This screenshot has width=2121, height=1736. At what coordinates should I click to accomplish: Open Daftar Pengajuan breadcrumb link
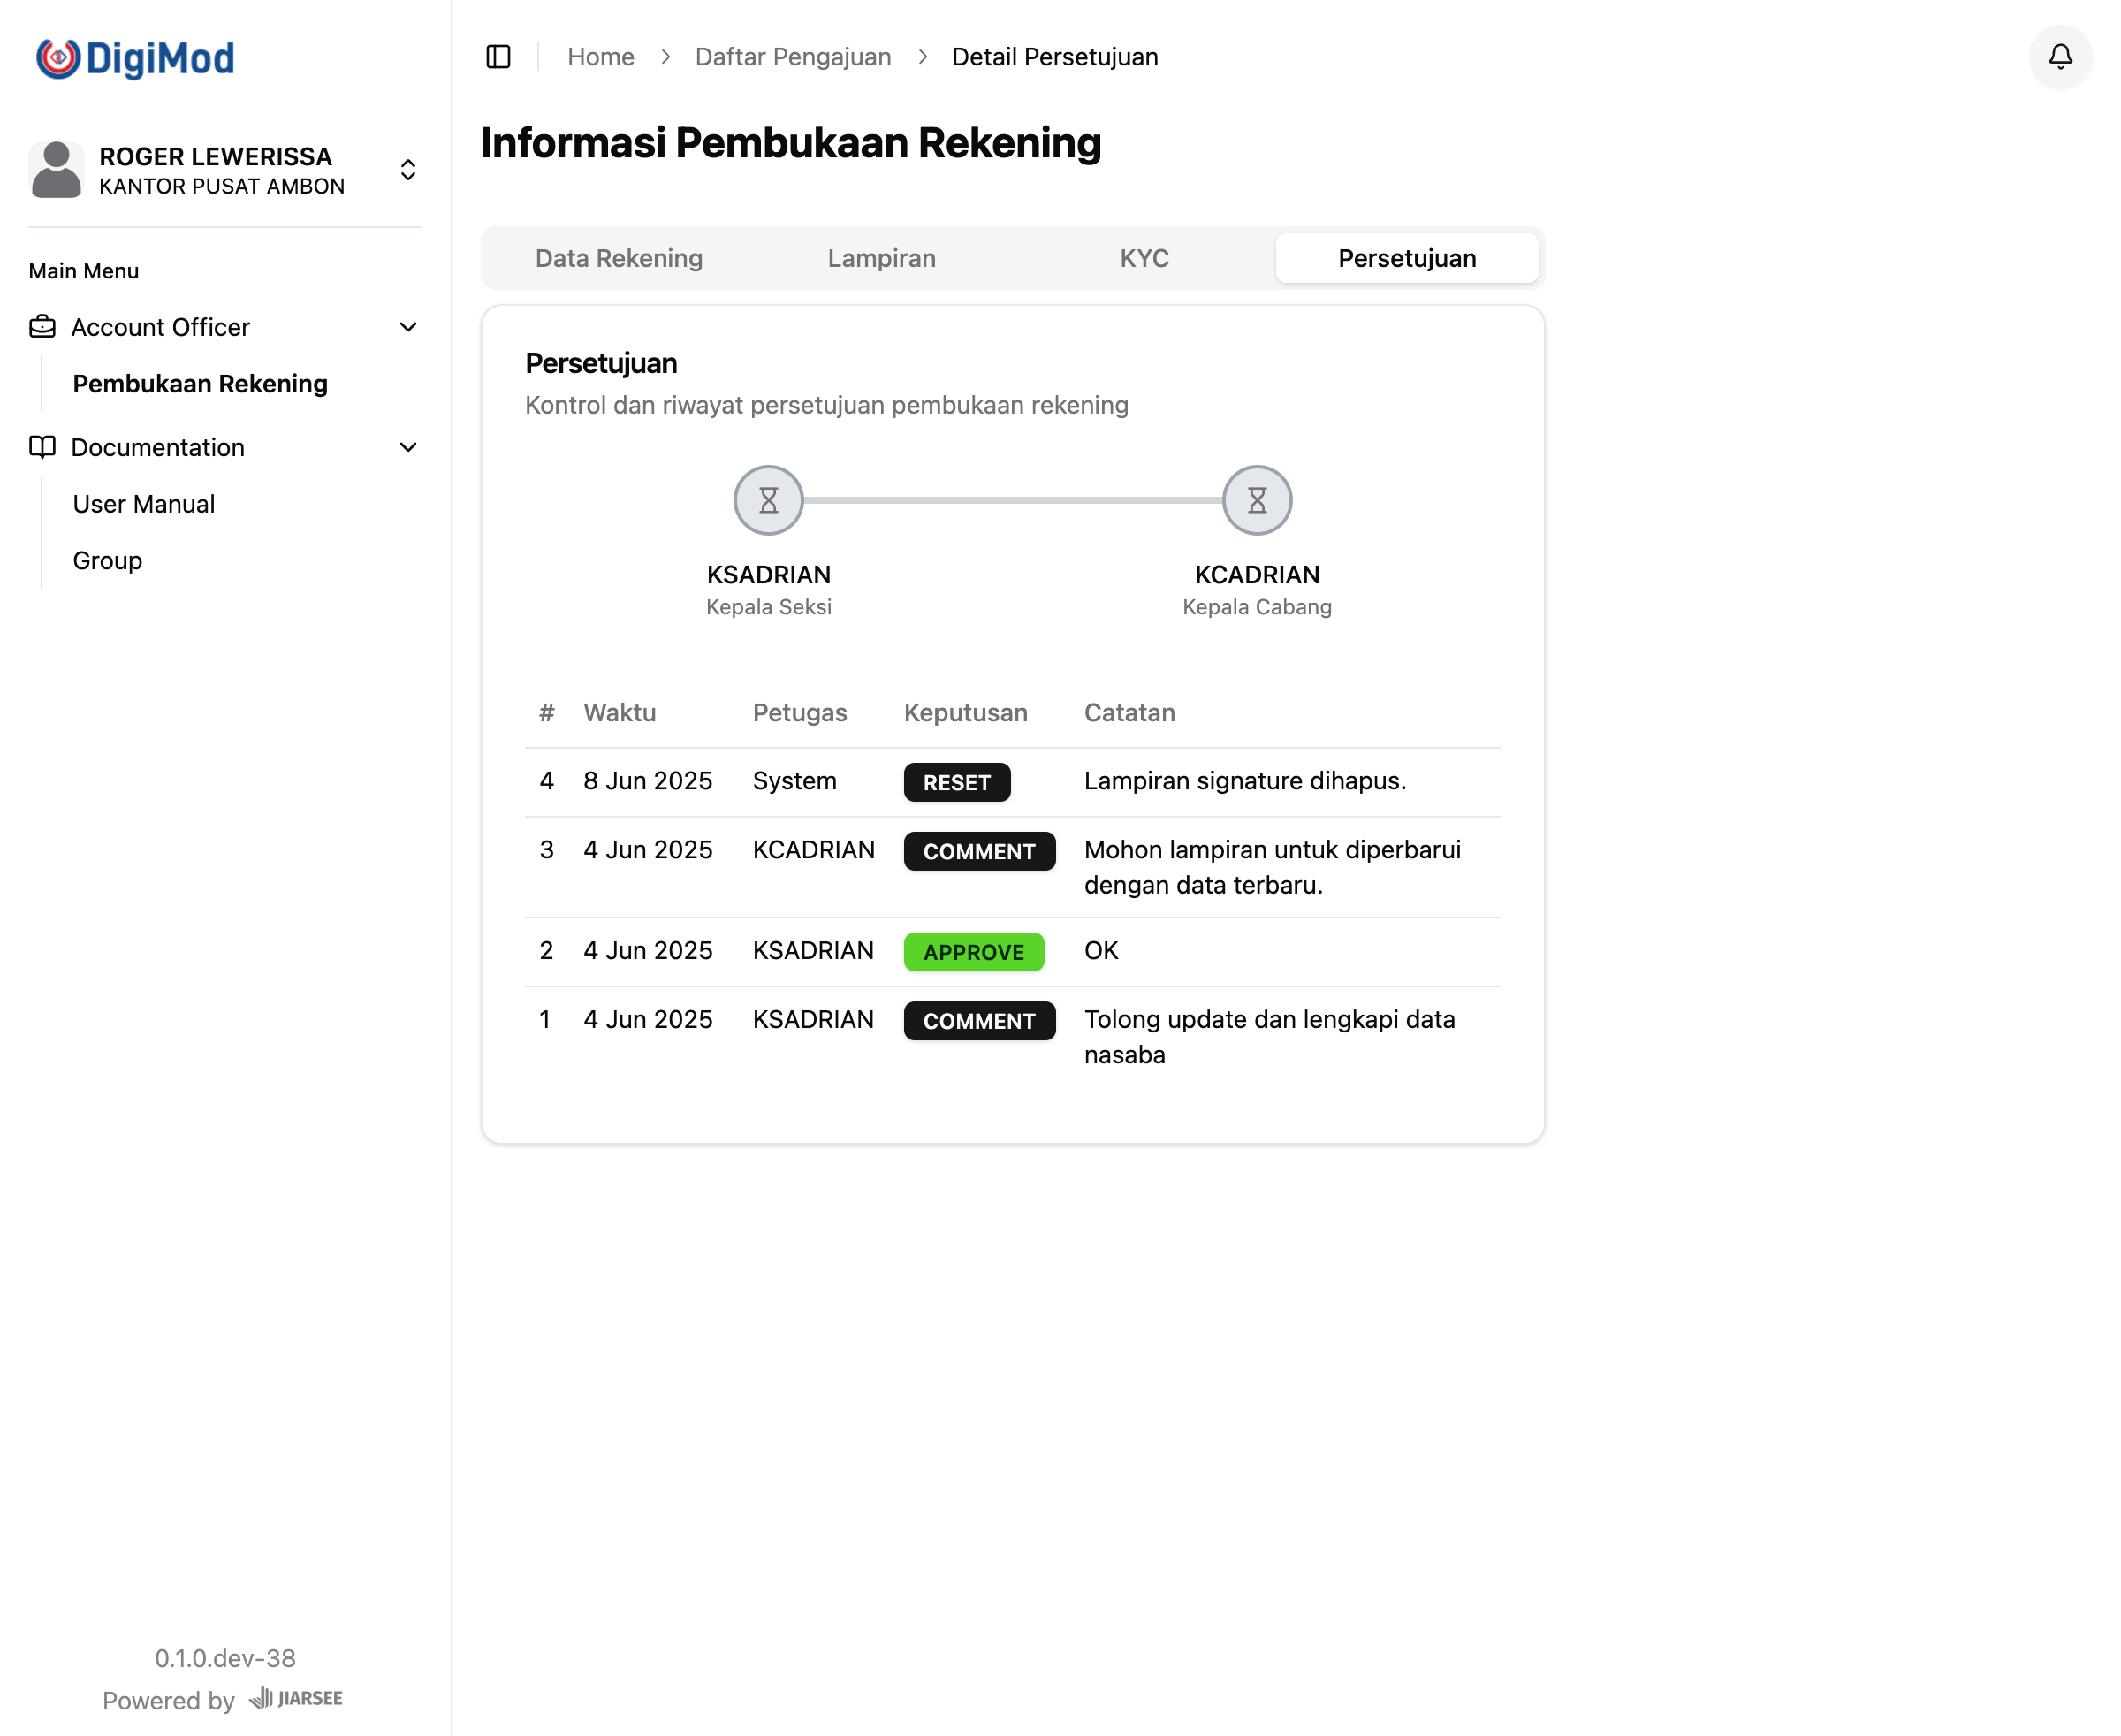pos(792,57)
